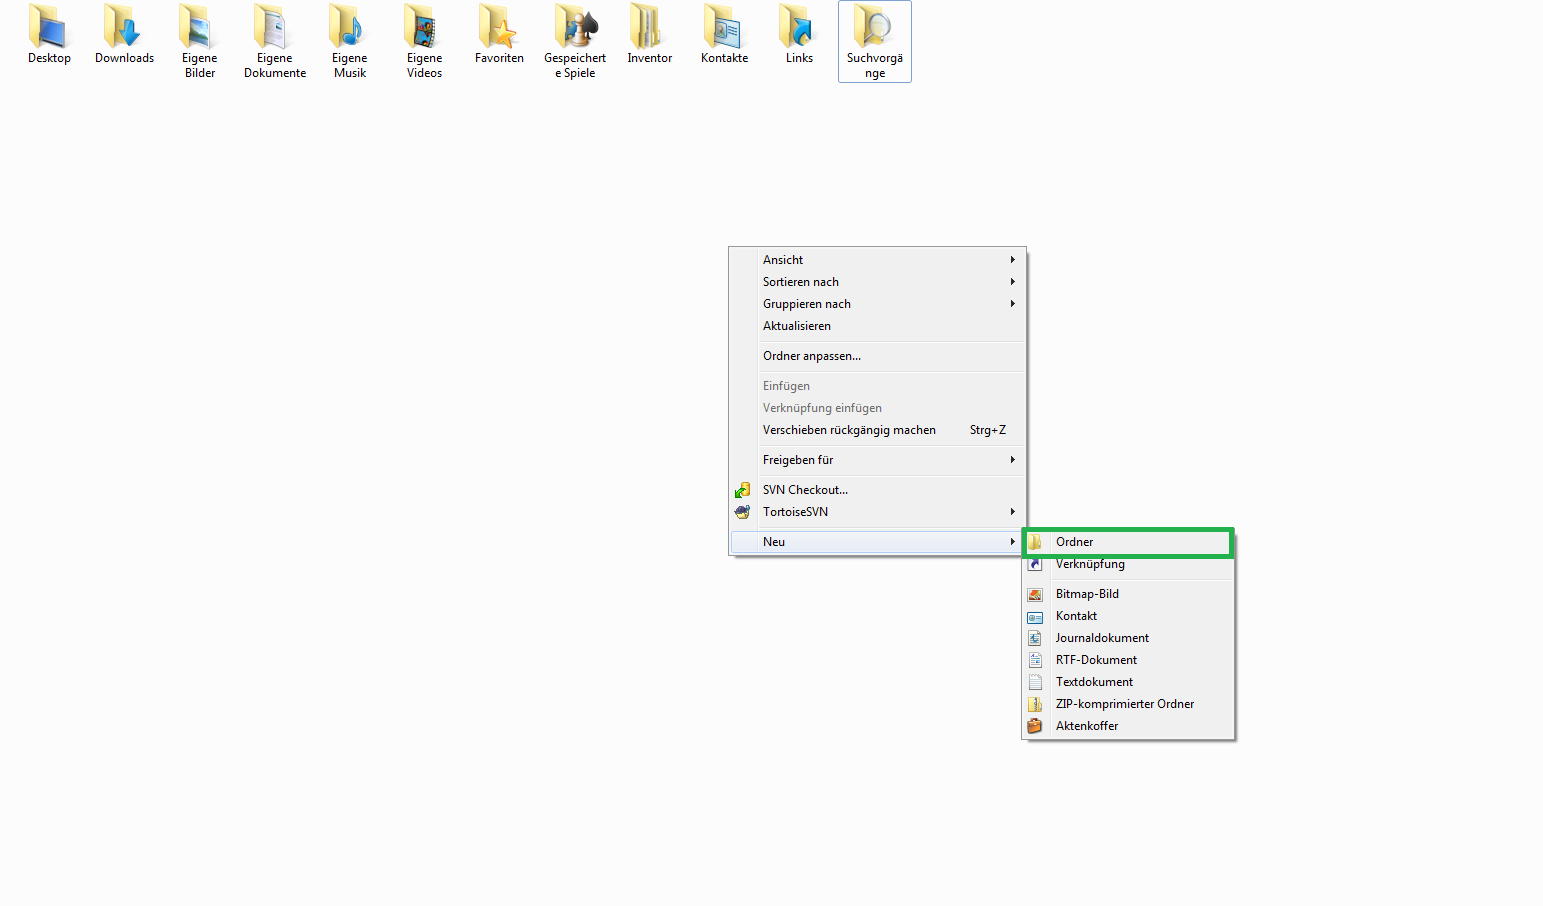Click Ordner anpassen... menu entry
The width and height of the screenshot is (1543, 906).
[x=811, y=356]
